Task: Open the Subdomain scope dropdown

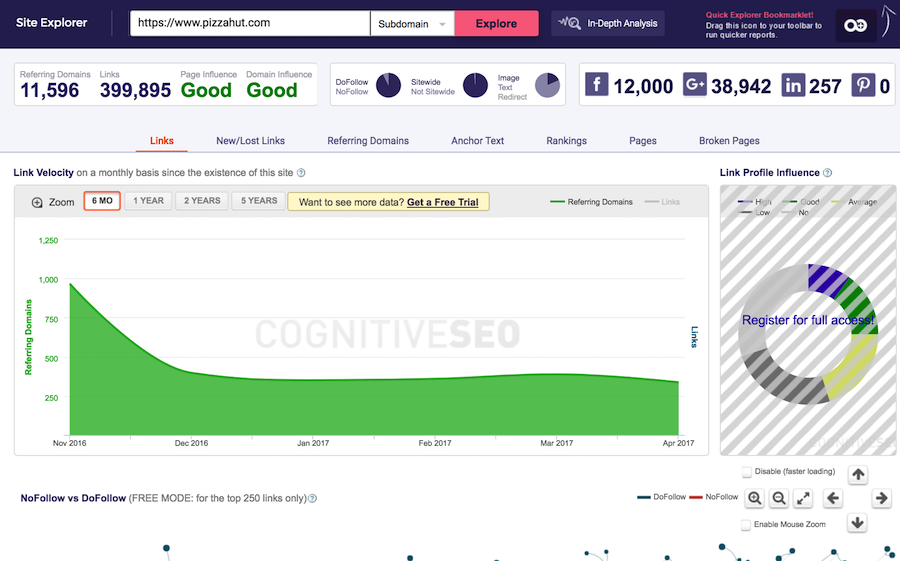Action: click(x=412, y=24)
